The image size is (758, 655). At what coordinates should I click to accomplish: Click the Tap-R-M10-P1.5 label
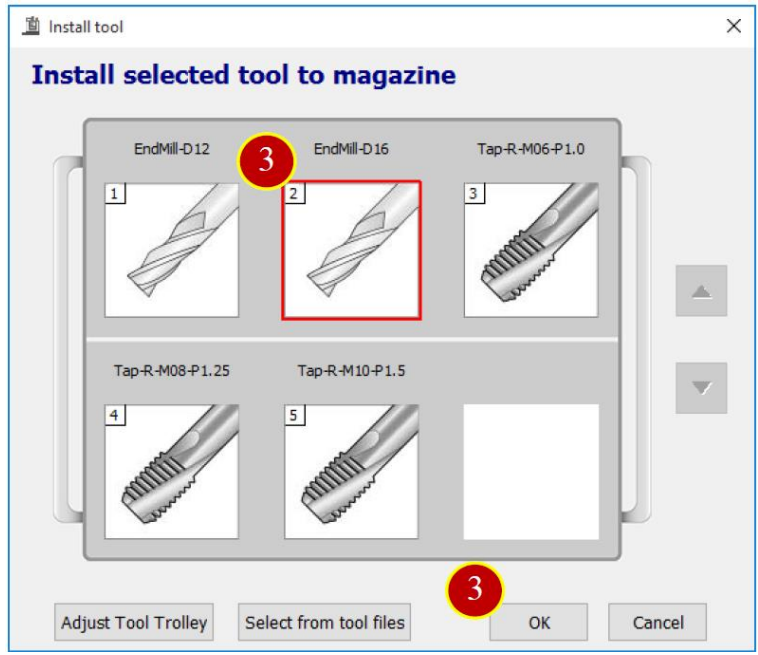pyautogui.click(x=351, y=371)
